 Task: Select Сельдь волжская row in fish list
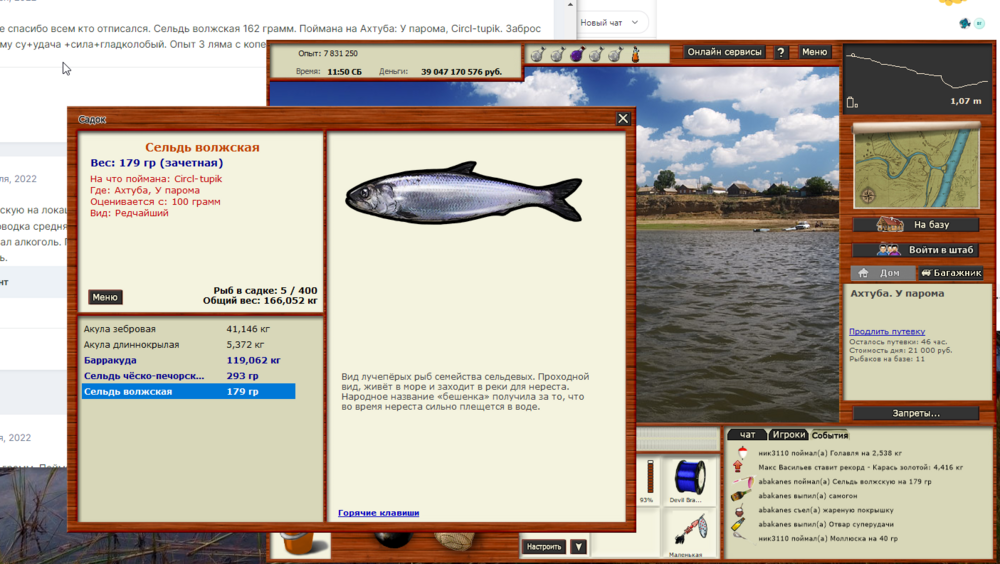point(188,391)
